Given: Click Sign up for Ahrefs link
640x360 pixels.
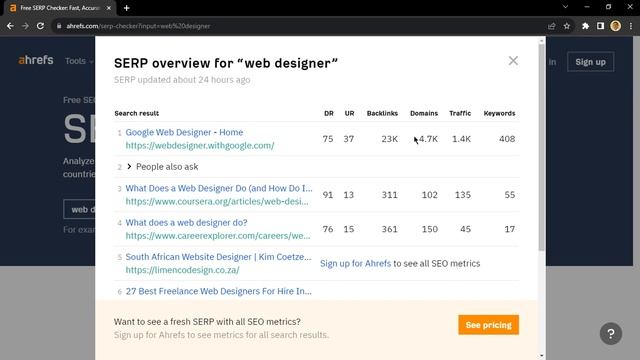Looking at the screenshot, I should point(356,263).
